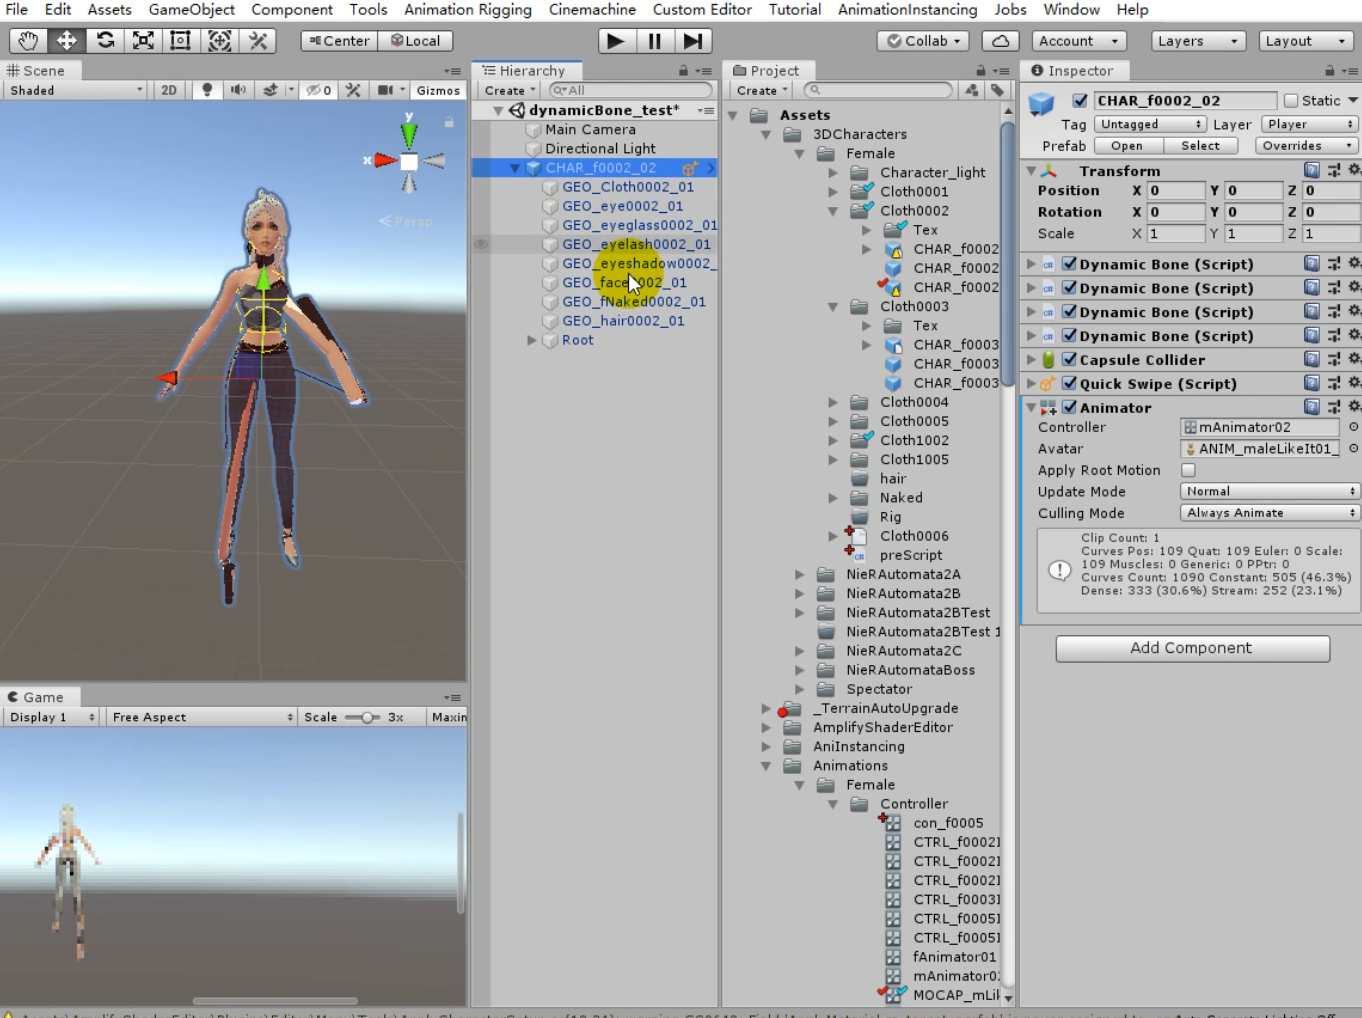Open the Layers dropdown

pyautogui.click(x=1197, y=41)
